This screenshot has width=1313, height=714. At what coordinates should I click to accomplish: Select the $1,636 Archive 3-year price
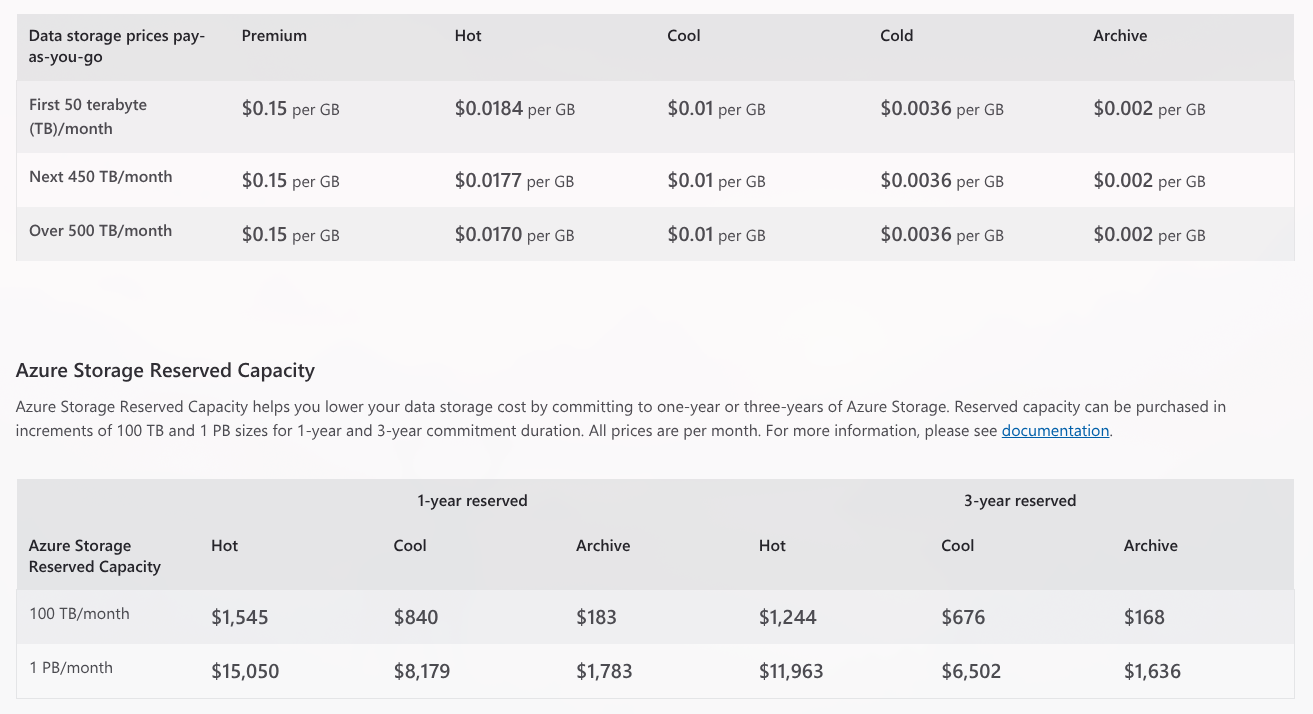(1152, 671)
